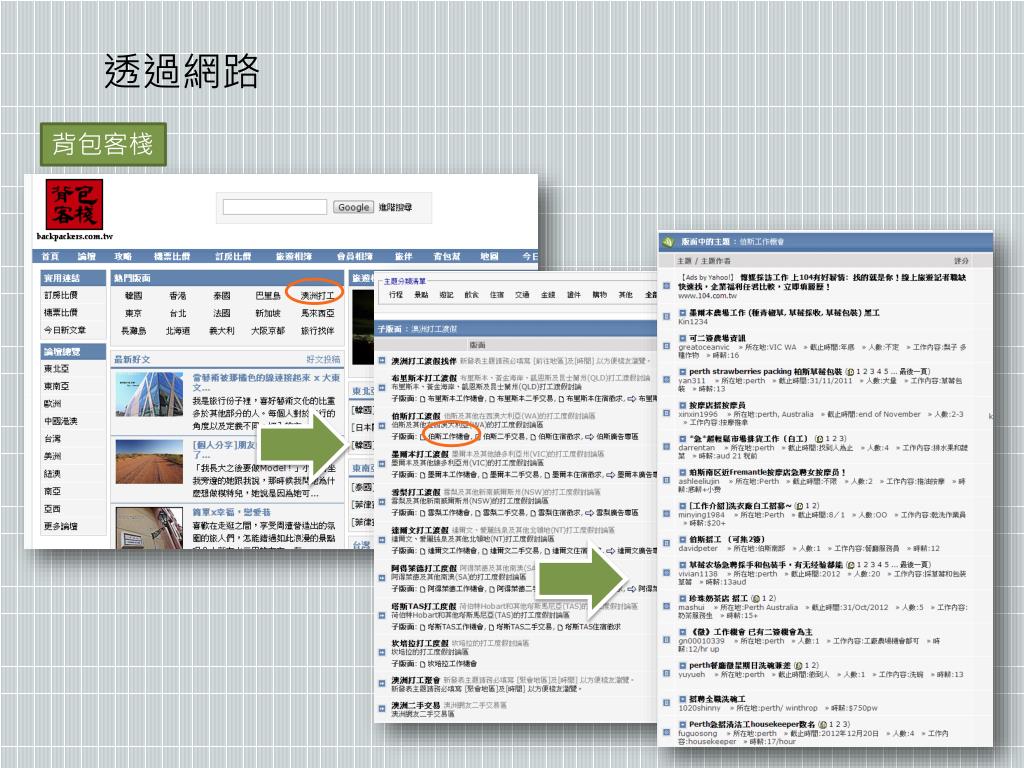The width and height of the screenshot is (1024, 768).
Task: Open 訂房比價 in the blue navigation bar
Action: coord(233,256)
